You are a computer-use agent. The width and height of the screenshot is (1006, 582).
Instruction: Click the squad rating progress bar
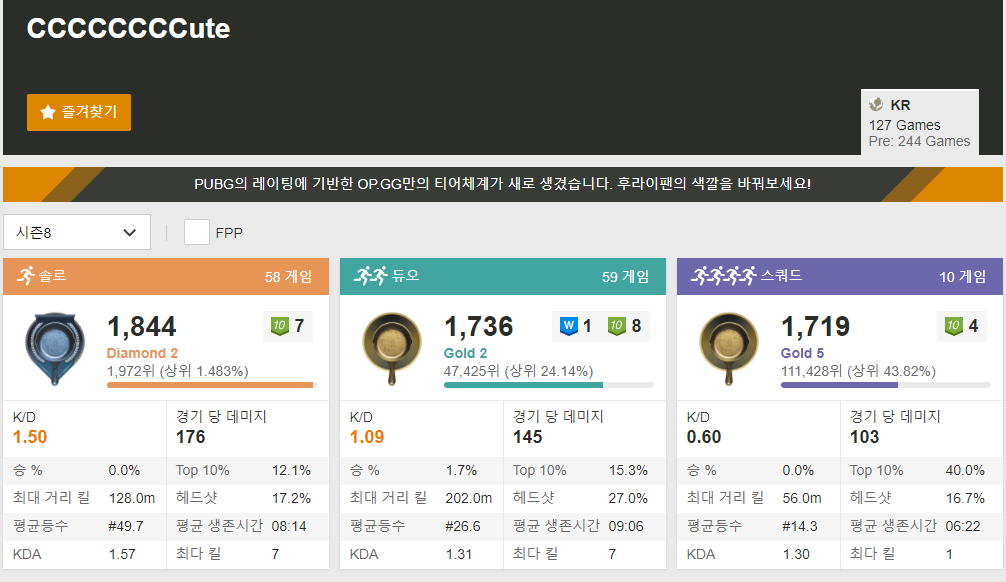(x=885, y=385)
